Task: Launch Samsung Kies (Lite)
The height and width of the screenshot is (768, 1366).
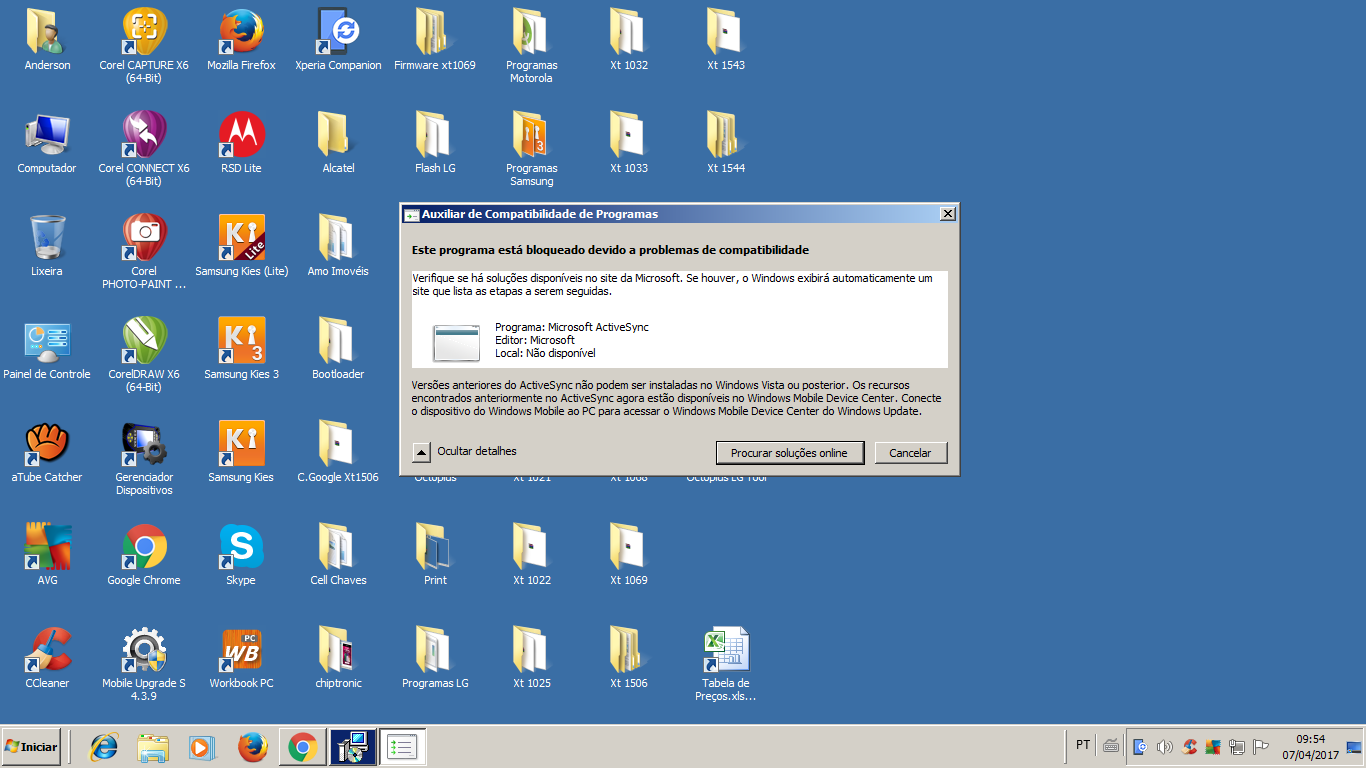Action: coord(241,246)
